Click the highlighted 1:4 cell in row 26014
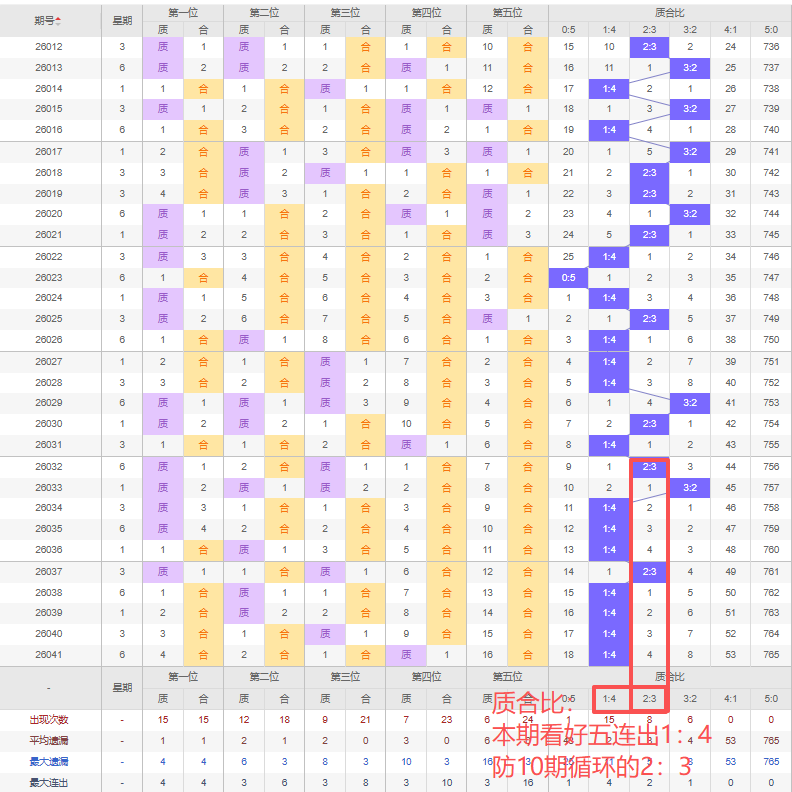Image resolution: width=792 pixels, height=792 pixels. (x=609, y=89)
